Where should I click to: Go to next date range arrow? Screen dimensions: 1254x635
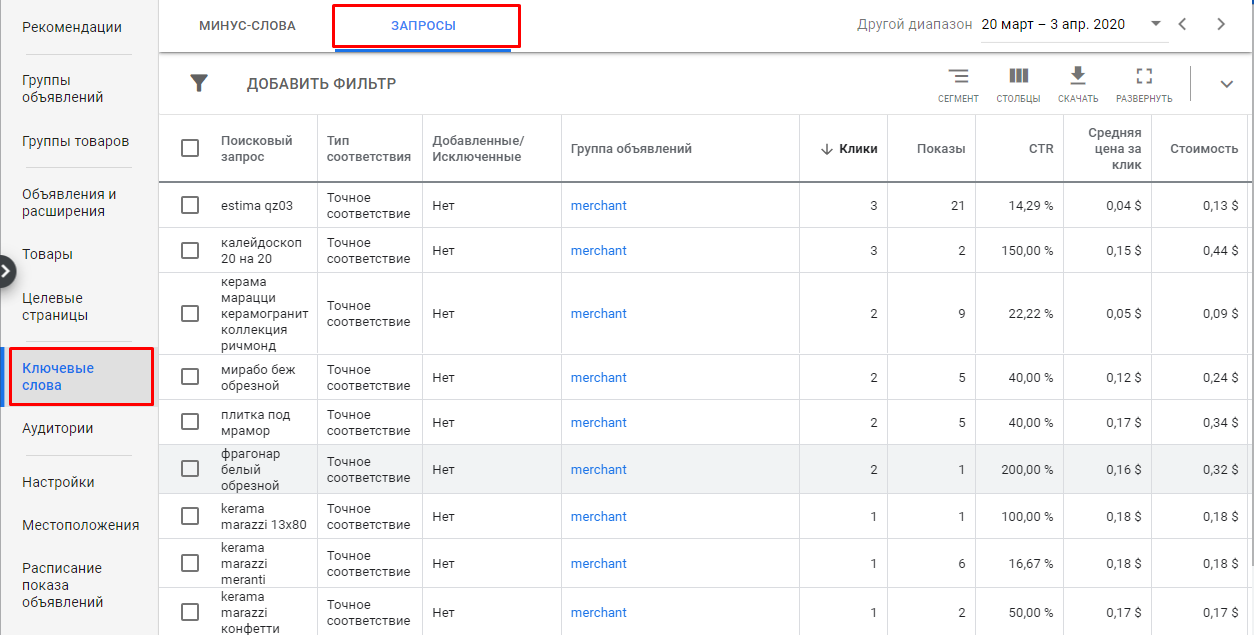click(1221, 25)
